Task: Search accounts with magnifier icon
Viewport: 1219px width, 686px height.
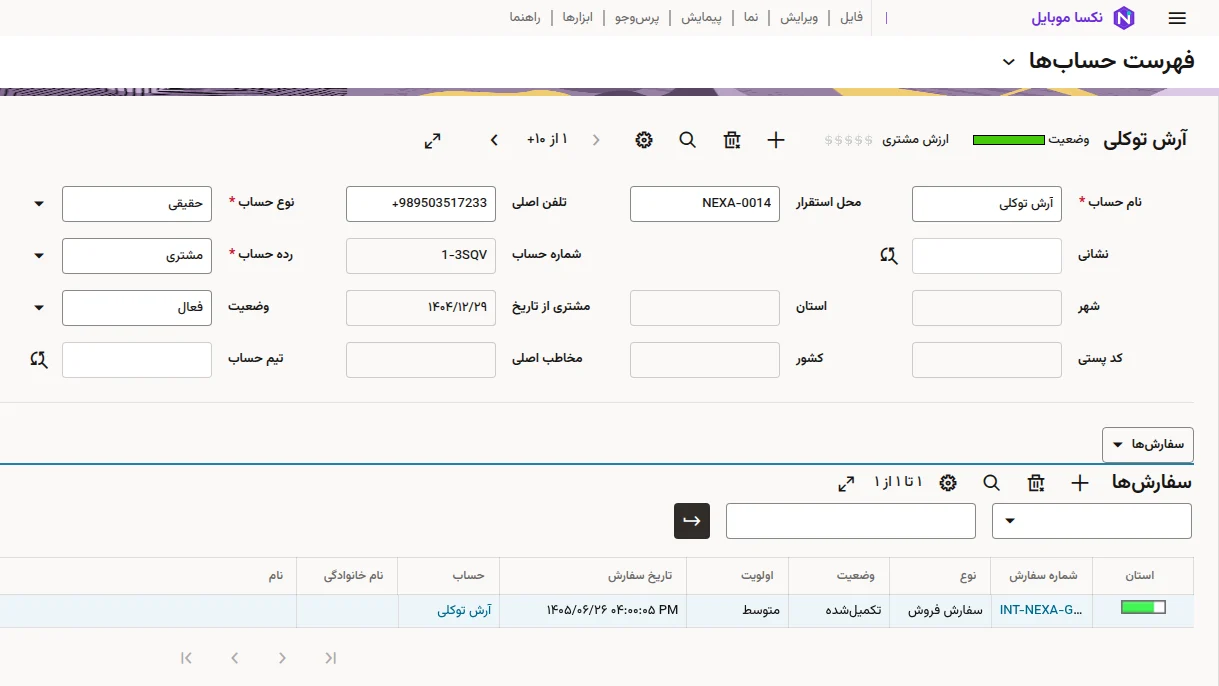Action: pyautogui.click(x=688, y=140)
